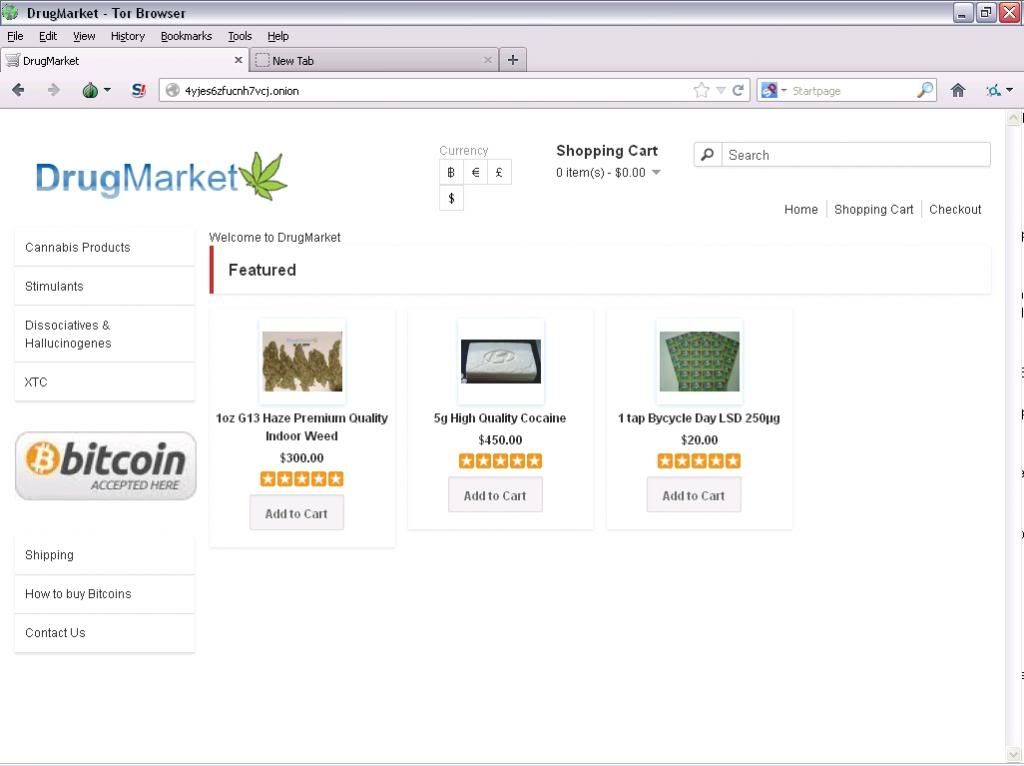The width and height of the screenshot is (1024, 766).
Task: Focus the site Search input field
Action: [x=856, y=155]
